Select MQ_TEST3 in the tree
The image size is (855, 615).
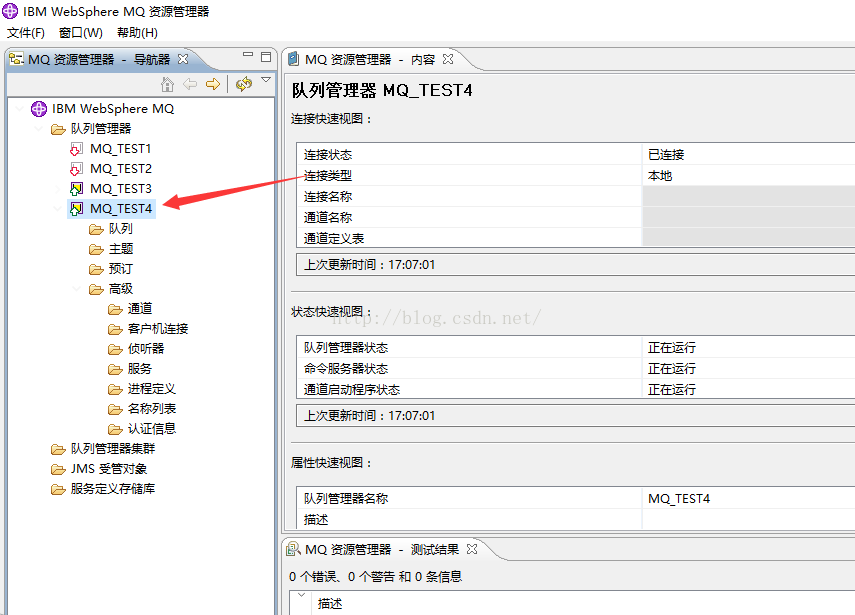[121, 189]
